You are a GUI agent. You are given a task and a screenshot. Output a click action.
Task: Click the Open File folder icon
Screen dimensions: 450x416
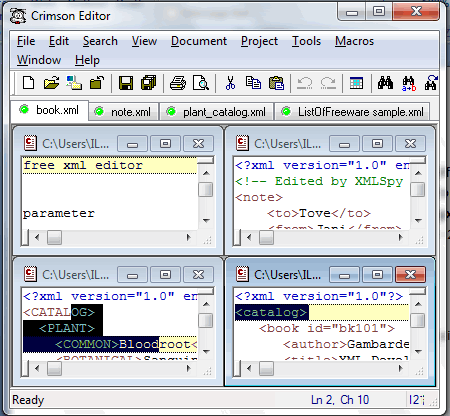coord(51,83)
